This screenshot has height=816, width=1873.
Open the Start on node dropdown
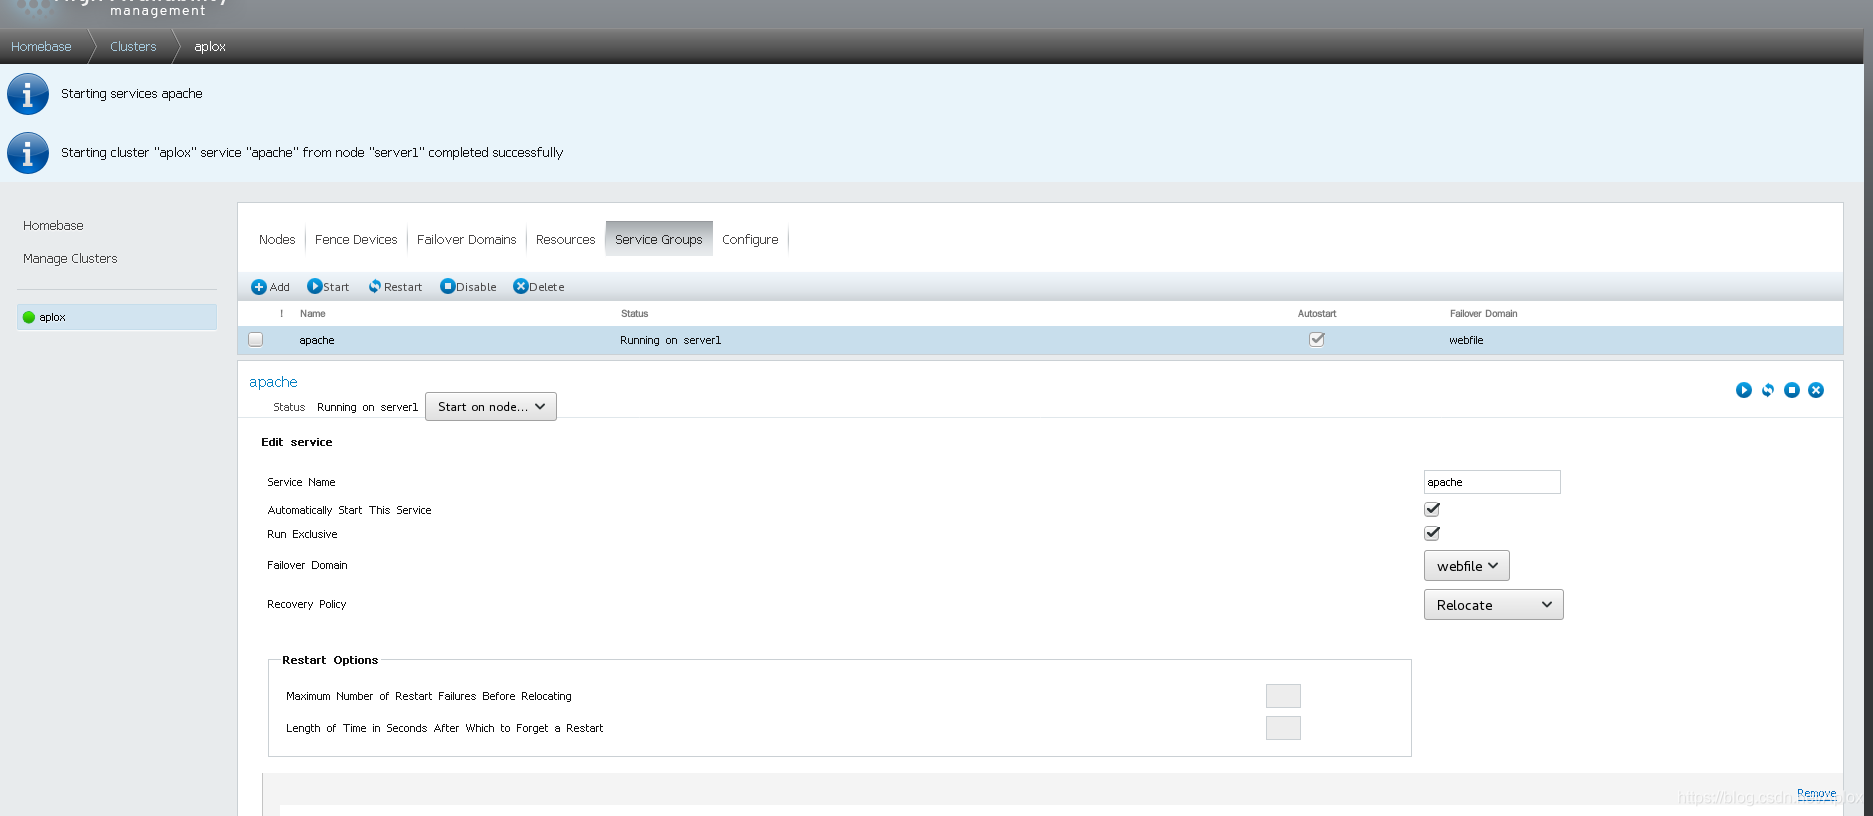491,407
